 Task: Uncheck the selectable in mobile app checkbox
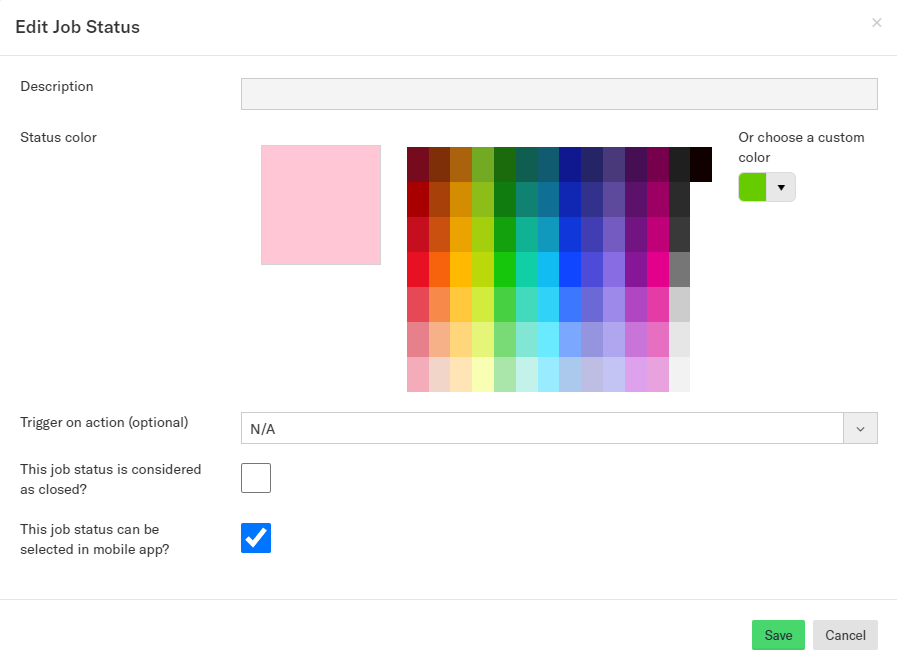click(256, 538)
